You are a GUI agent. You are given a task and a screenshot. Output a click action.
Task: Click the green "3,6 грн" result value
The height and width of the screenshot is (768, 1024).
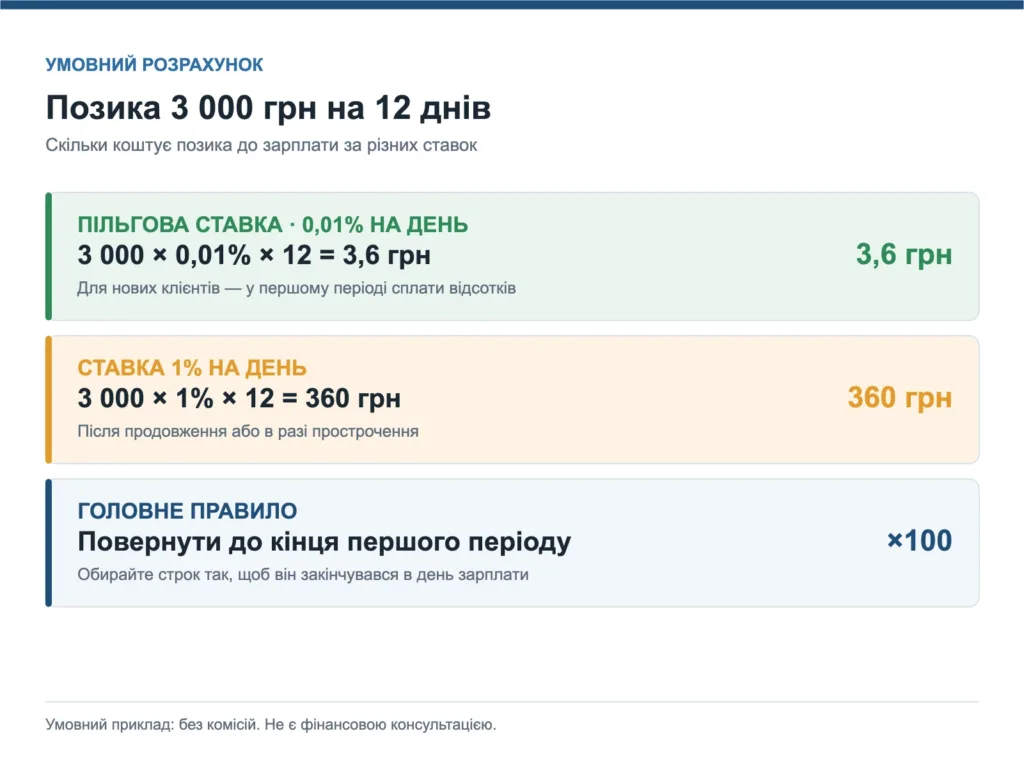point(904,255)
